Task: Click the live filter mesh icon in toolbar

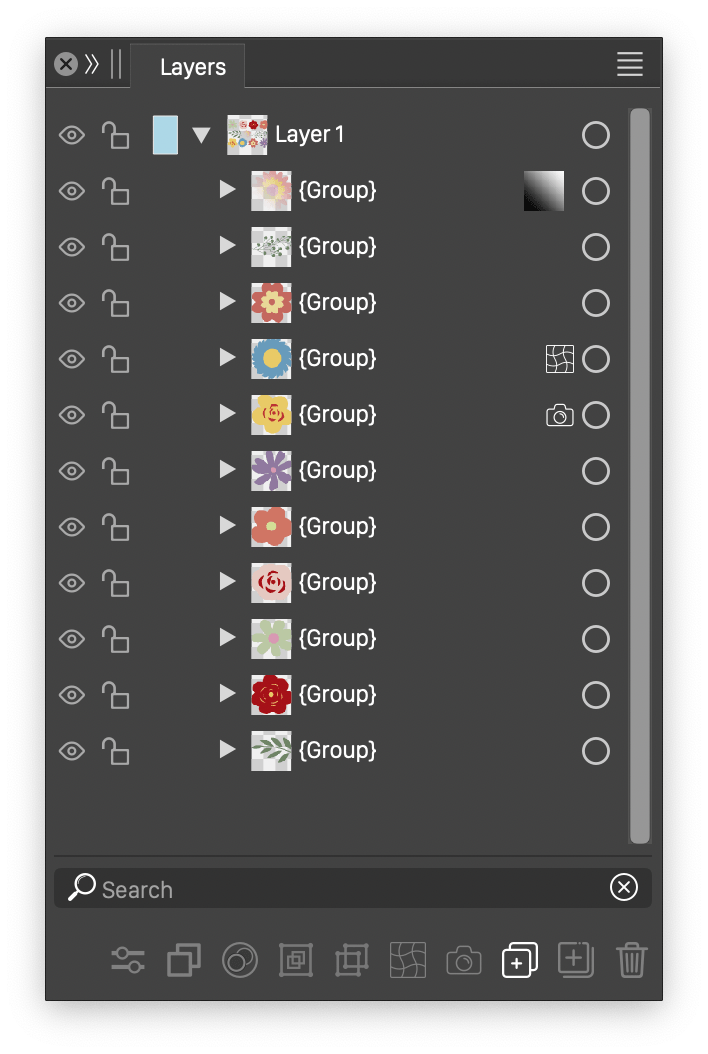Action: pos(407,960)
